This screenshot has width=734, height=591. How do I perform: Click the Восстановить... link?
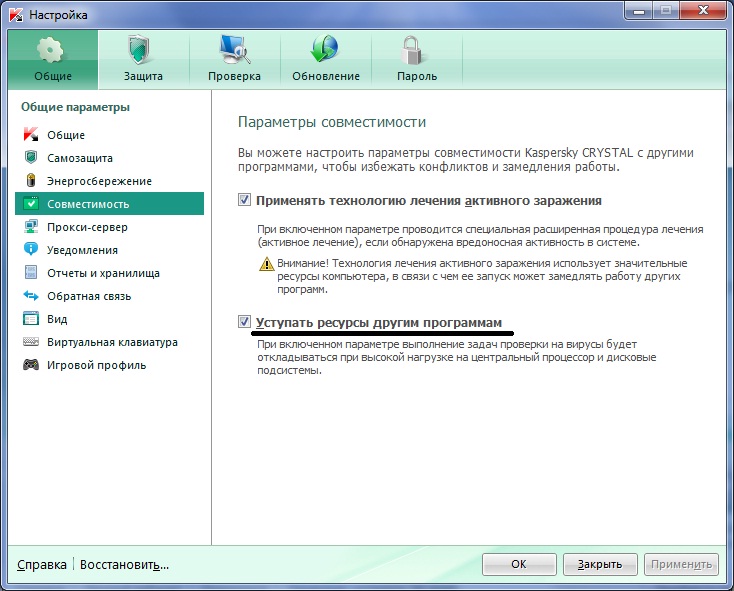pos(125,564)
